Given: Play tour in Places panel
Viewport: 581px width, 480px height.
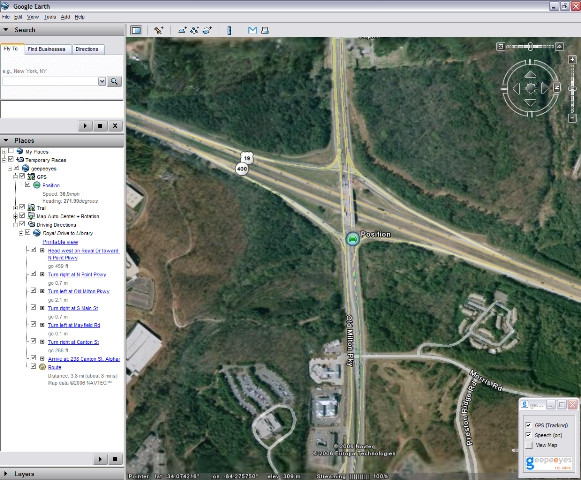Looking at the screenshot, I should pos(100,459).
